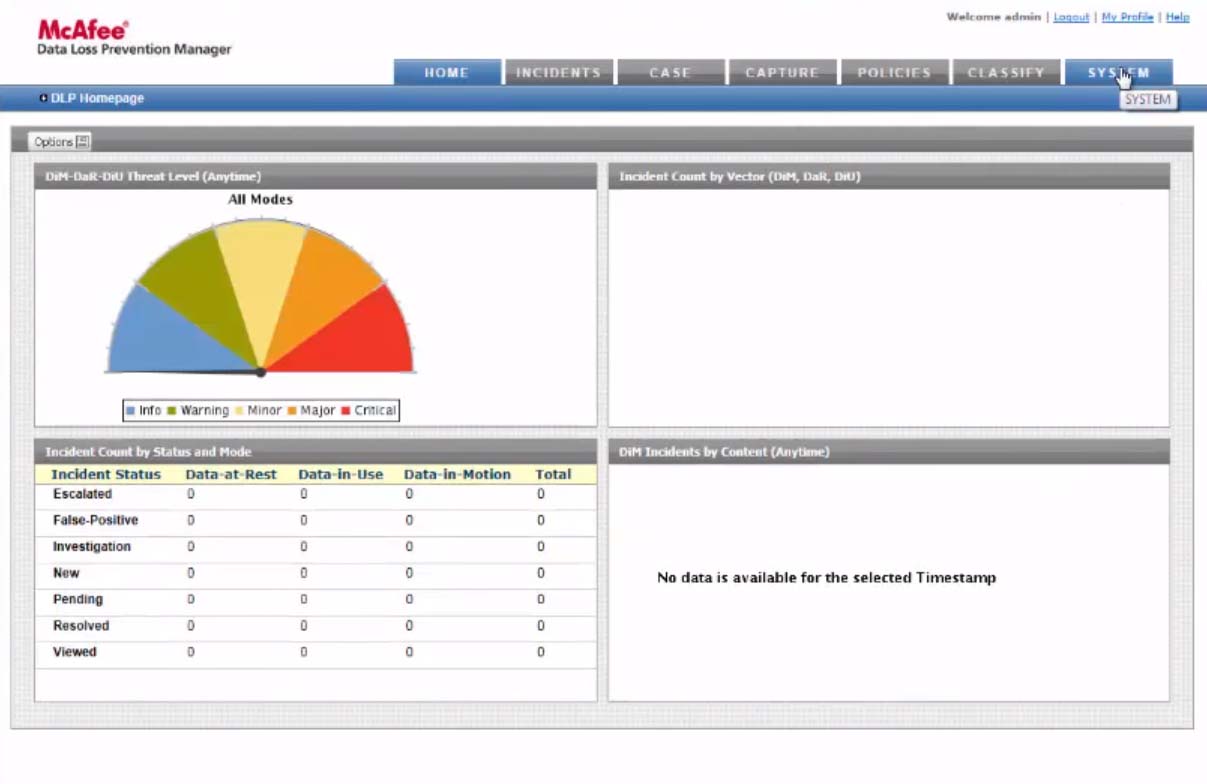Open the Options dropdown button
Viewport: 1207px width, 784px height.
point(61,141)
